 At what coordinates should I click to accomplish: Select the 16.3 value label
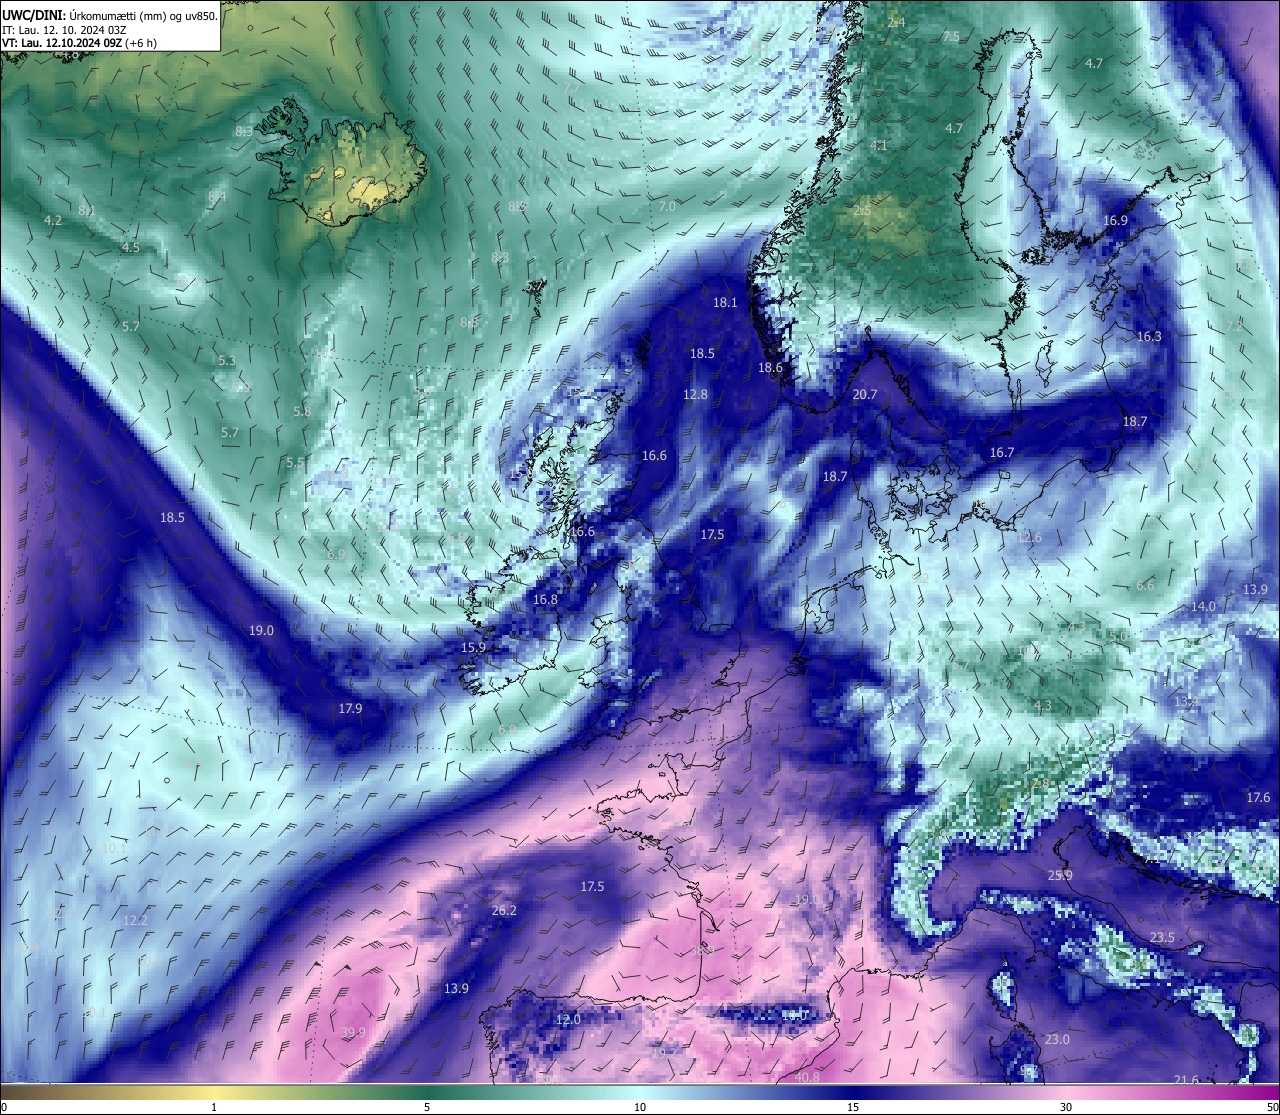(x=1149, y=337)
